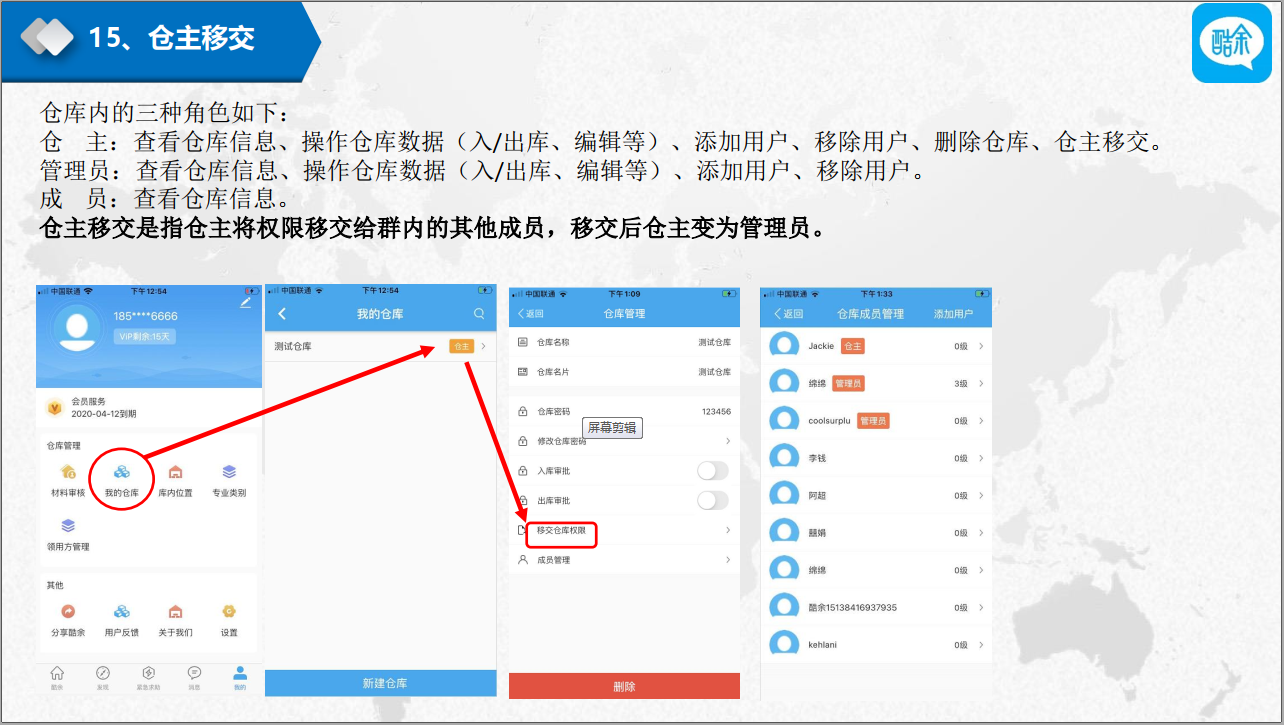This screenshot has width=1284, height=725.
Task: Toggle the 入库审批 switch
Action: pos(713,471)
